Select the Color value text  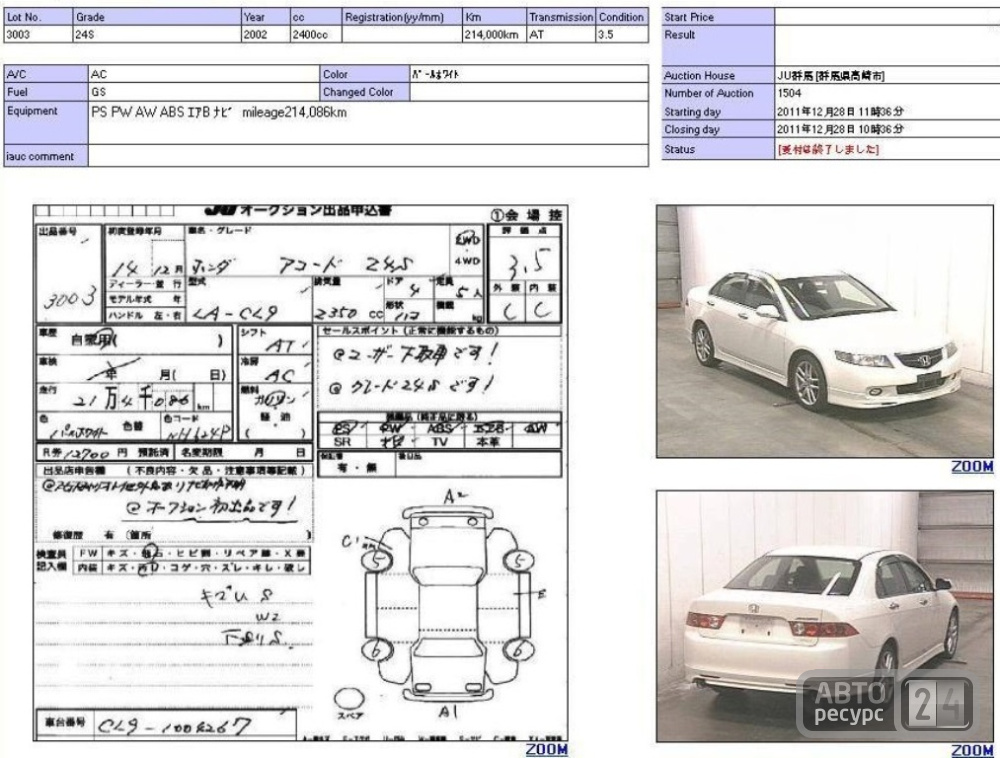pos(436,74)
